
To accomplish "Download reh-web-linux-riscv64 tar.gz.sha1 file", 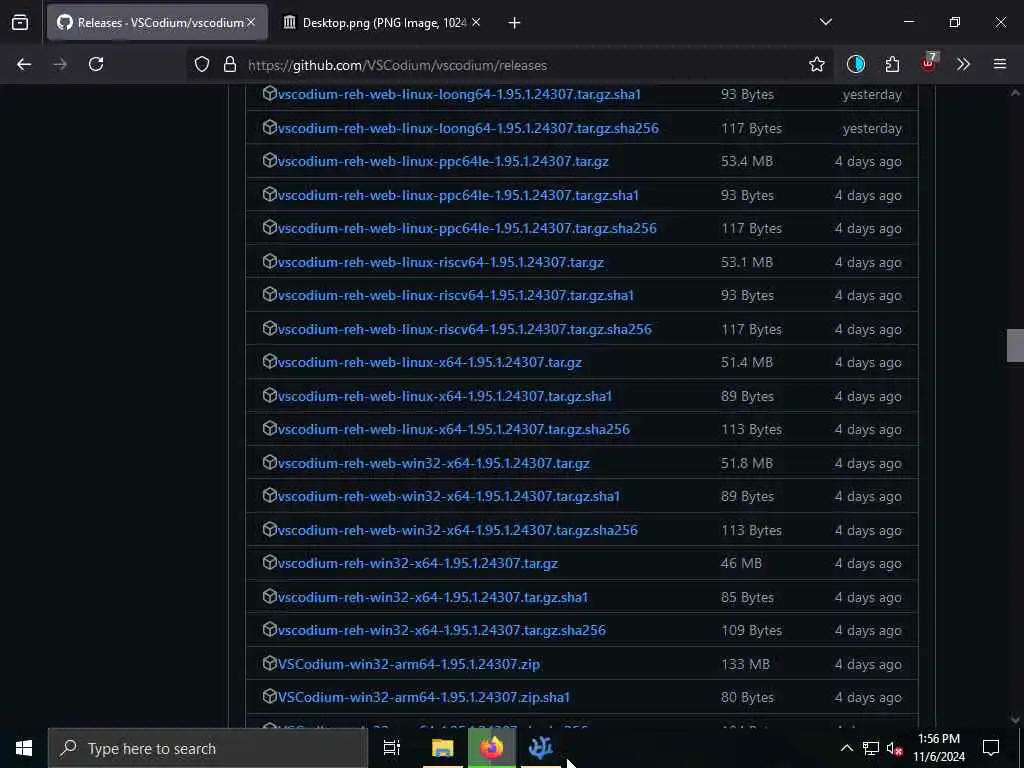I will (x=455, y=295).
